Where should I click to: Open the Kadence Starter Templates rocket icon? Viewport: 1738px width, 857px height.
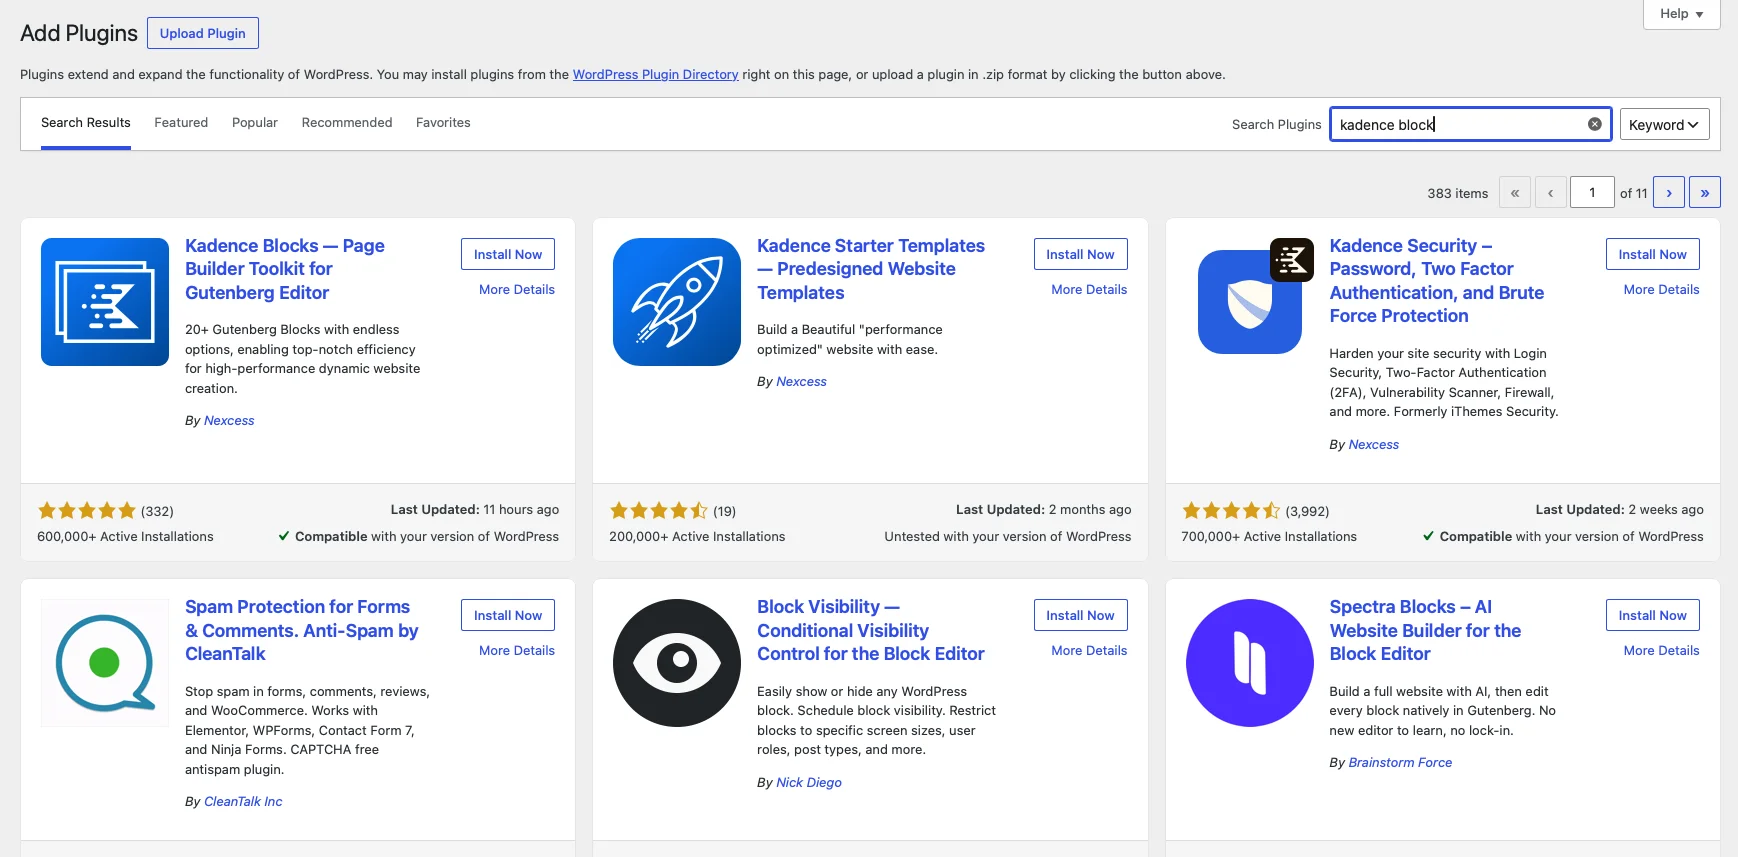(x=677, y=302)
